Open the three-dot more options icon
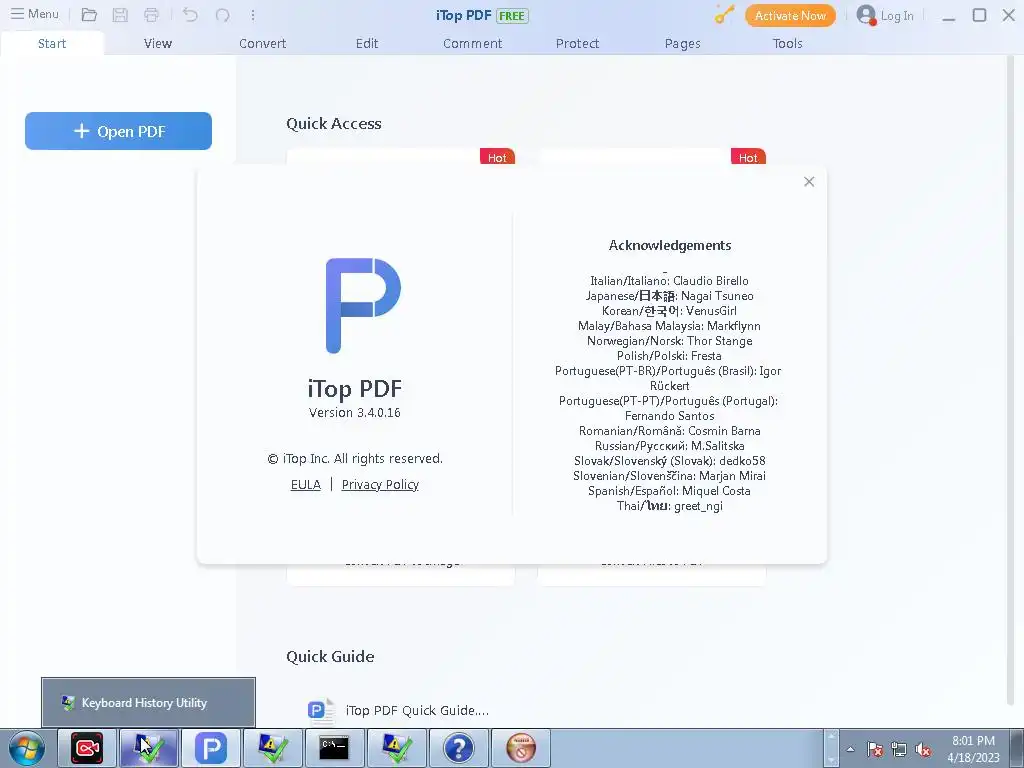 (x=253, y=14)
